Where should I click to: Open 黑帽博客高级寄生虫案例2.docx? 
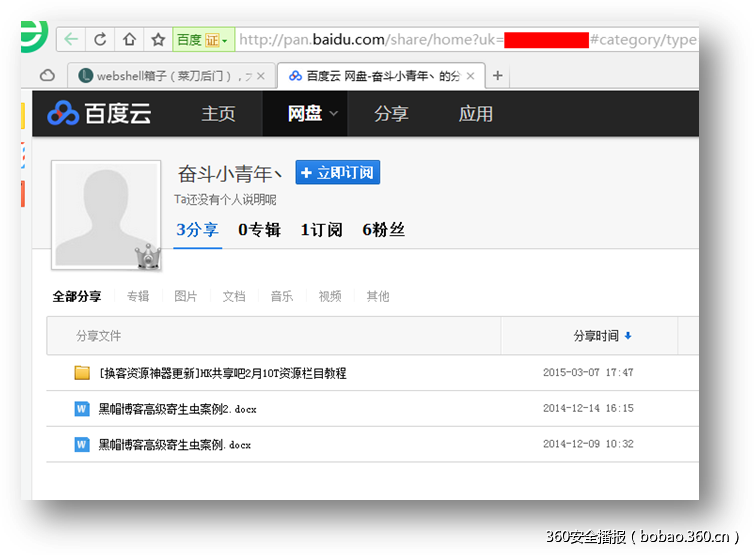pos(177,409)
